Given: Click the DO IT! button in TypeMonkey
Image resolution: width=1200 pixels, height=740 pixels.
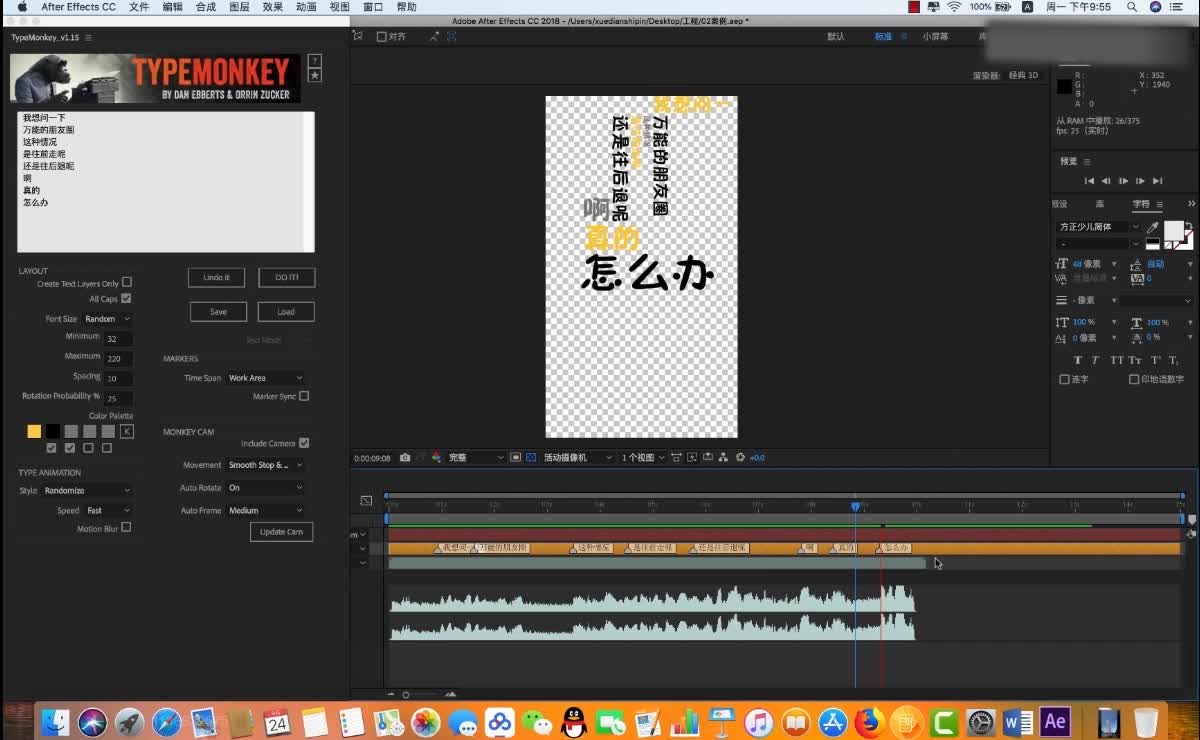Looking at the screenshot, I should coord(286,277).
